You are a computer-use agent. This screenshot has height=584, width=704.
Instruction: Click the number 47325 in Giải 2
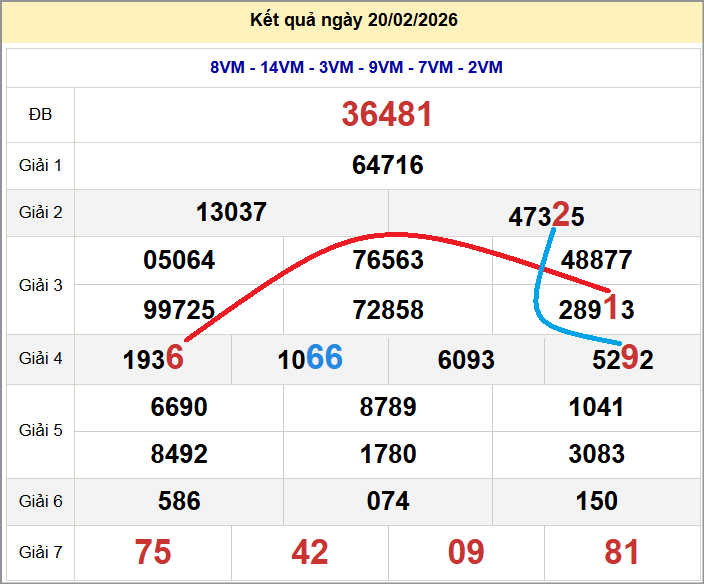pyautogui.click(x=546, y=215)
